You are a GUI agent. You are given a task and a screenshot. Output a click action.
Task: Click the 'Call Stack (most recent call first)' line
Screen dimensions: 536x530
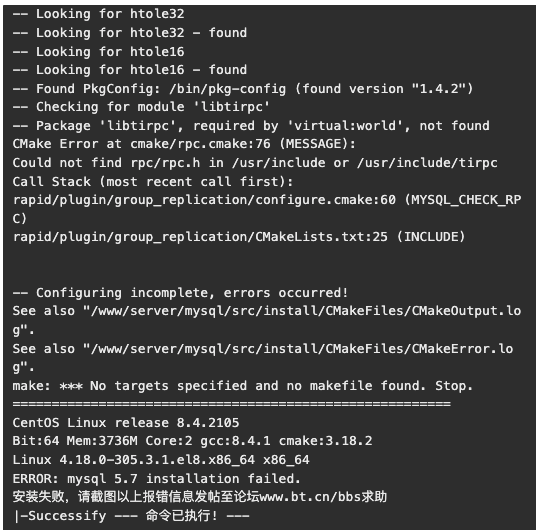(153, 182)
